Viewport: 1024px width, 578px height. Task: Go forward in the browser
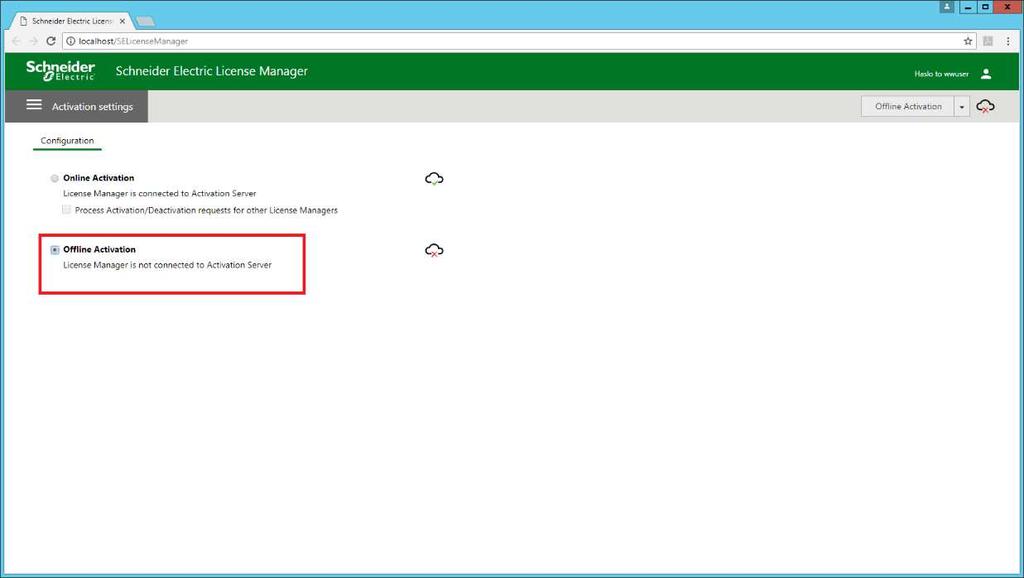pos(33,40)
